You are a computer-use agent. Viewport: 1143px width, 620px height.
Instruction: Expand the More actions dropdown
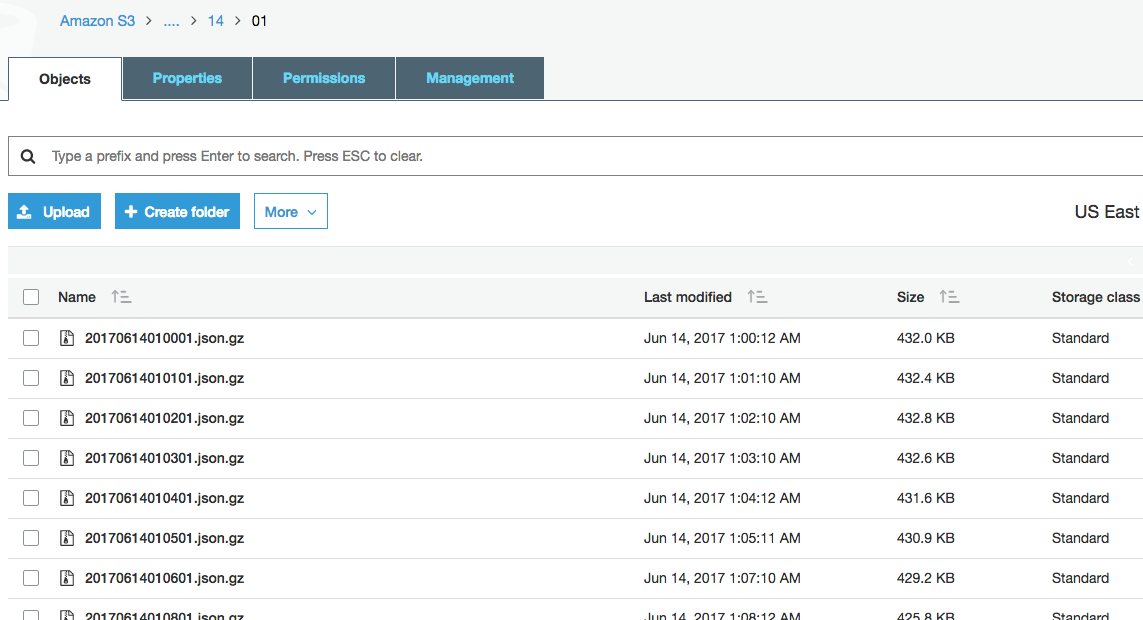pos(290,212)
